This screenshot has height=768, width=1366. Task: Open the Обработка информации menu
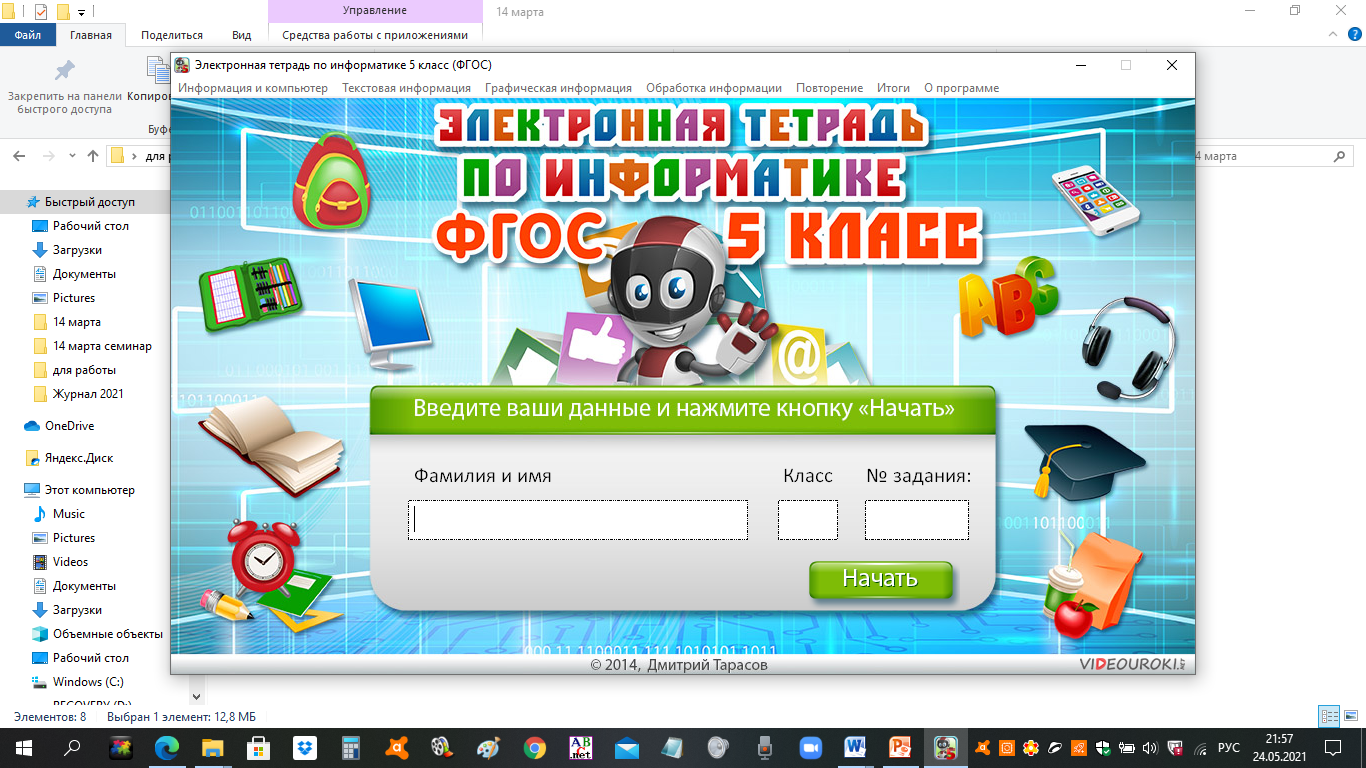714,88
